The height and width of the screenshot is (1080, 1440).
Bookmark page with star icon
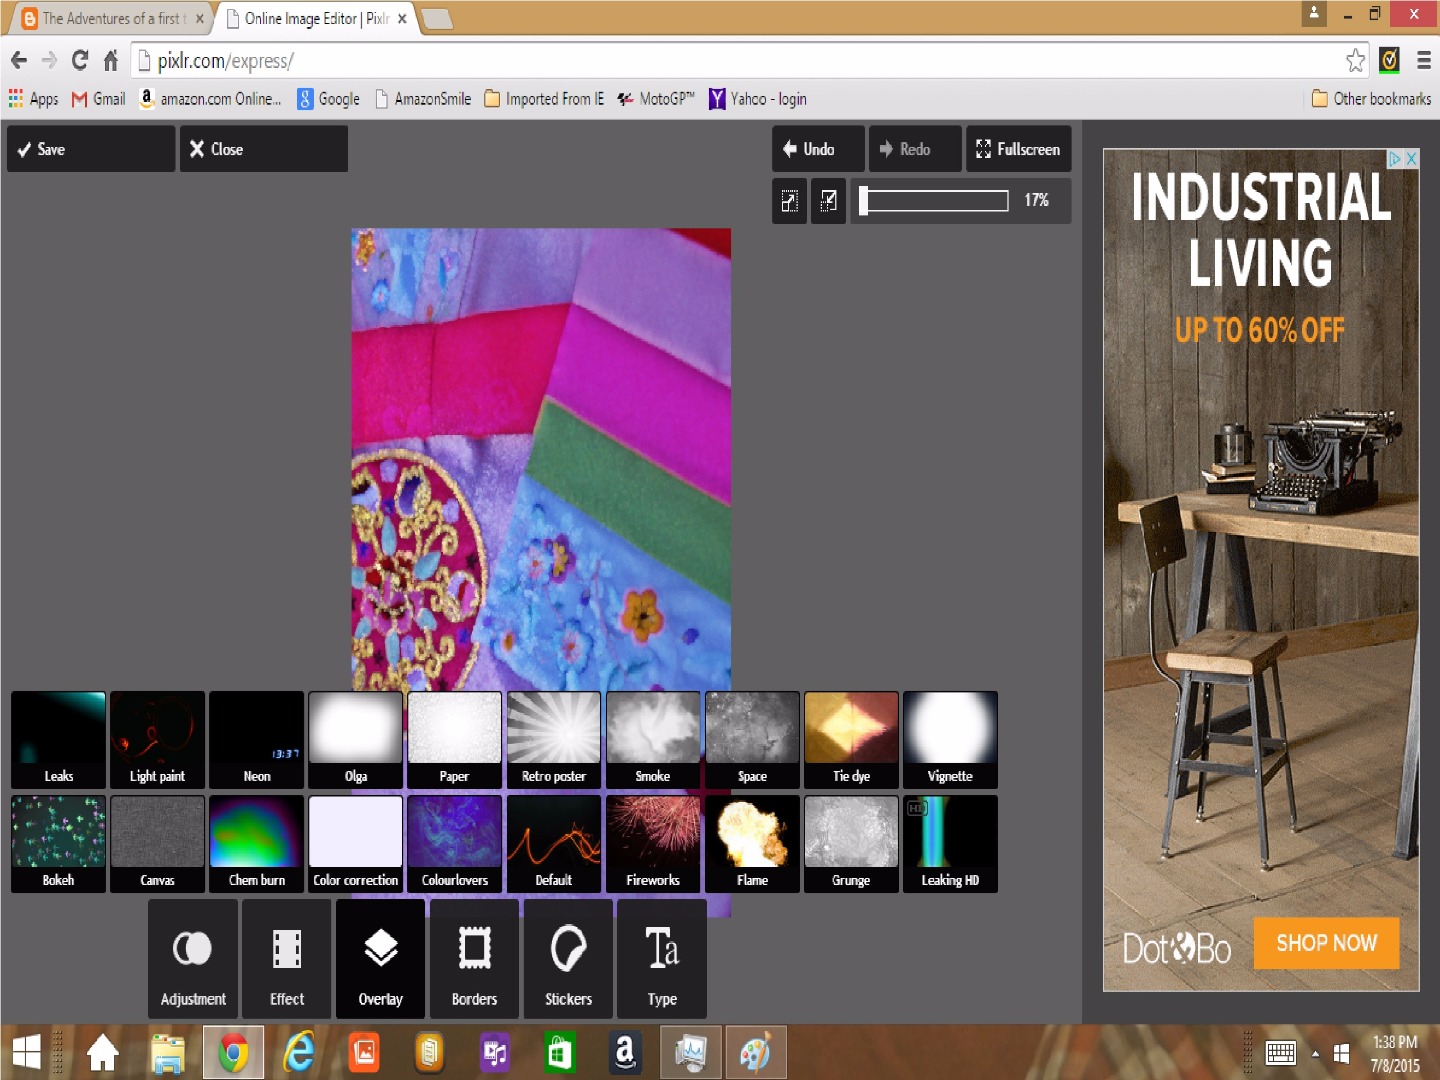1355,61
